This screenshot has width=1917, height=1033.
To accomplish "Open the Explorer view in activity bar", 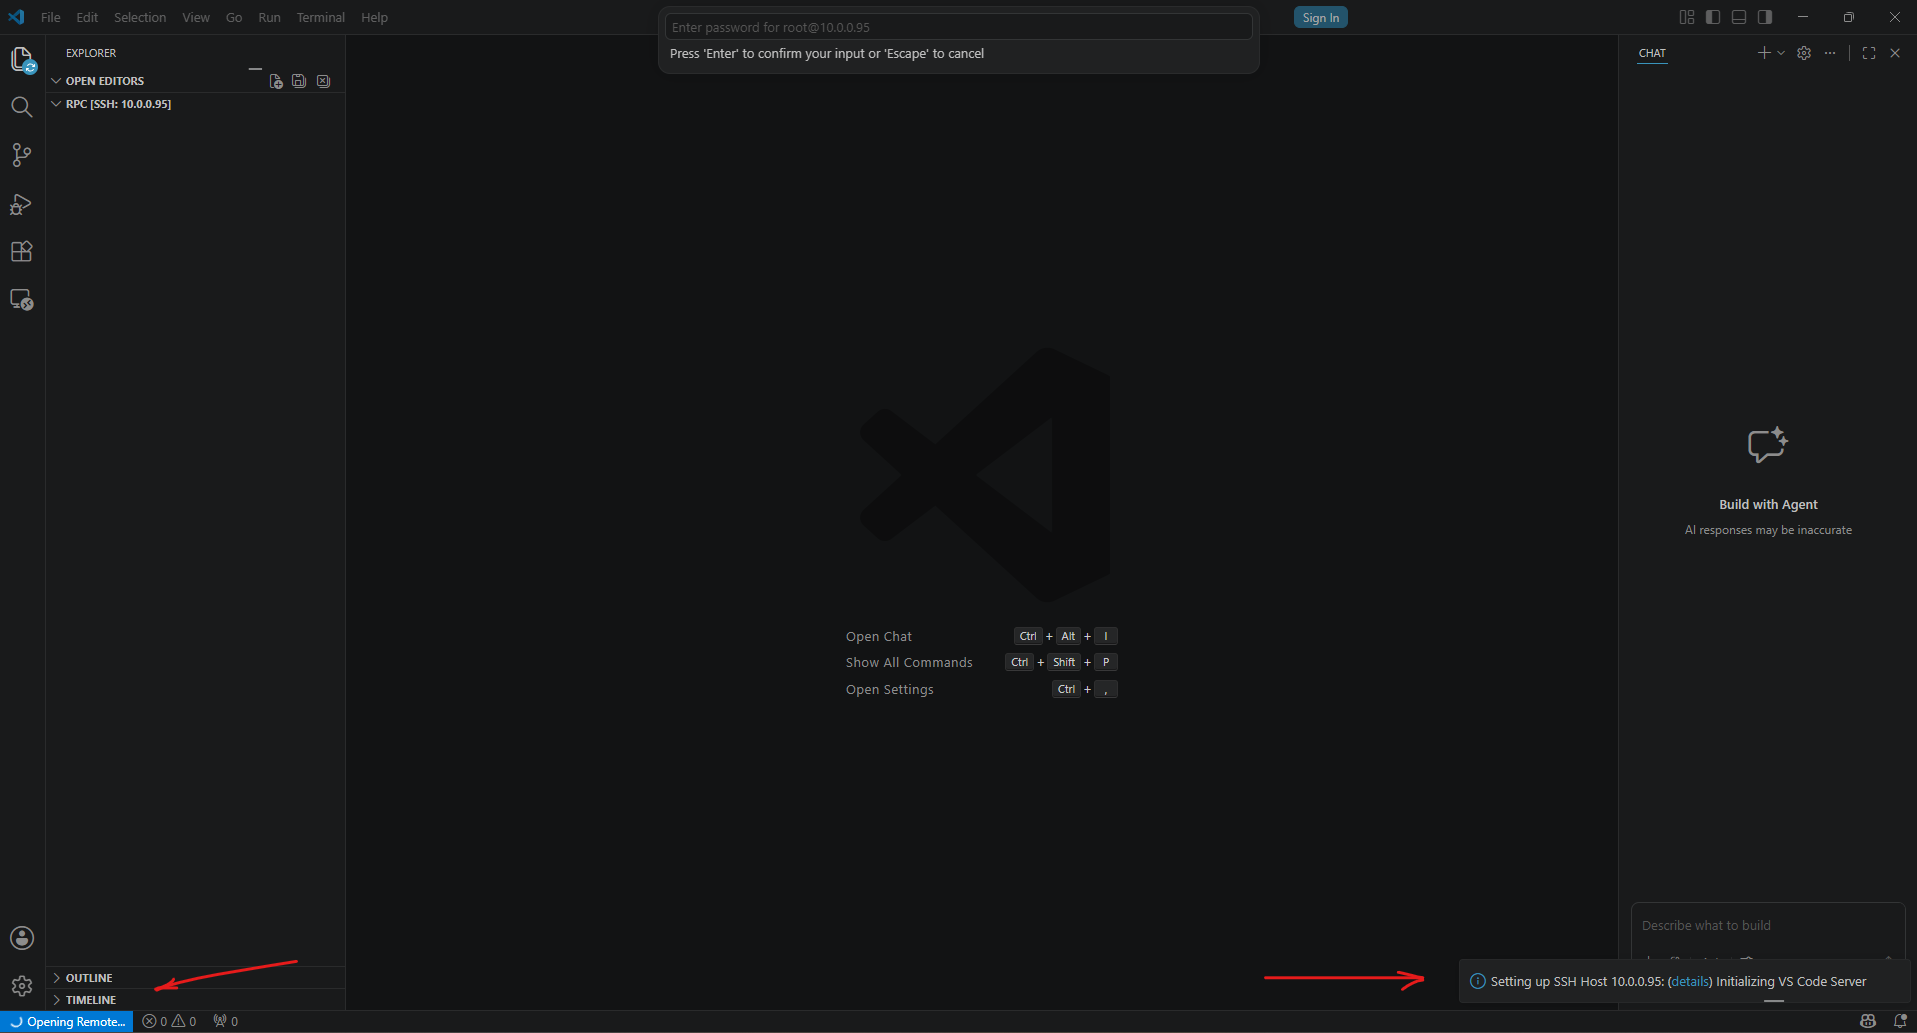I will [x=22, y=60].
